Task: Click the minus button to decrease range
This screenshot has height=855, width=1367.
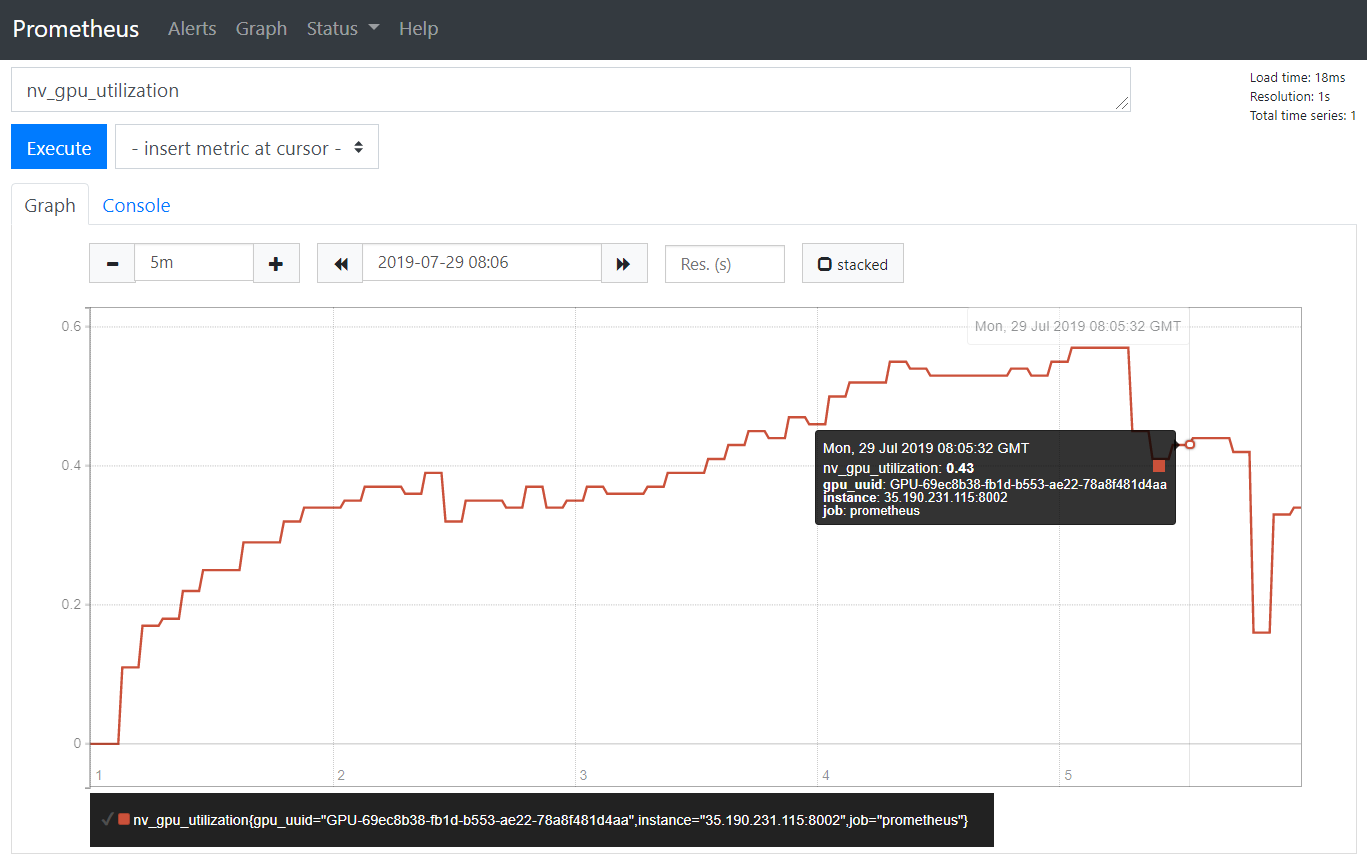Action: click(112, 264)
